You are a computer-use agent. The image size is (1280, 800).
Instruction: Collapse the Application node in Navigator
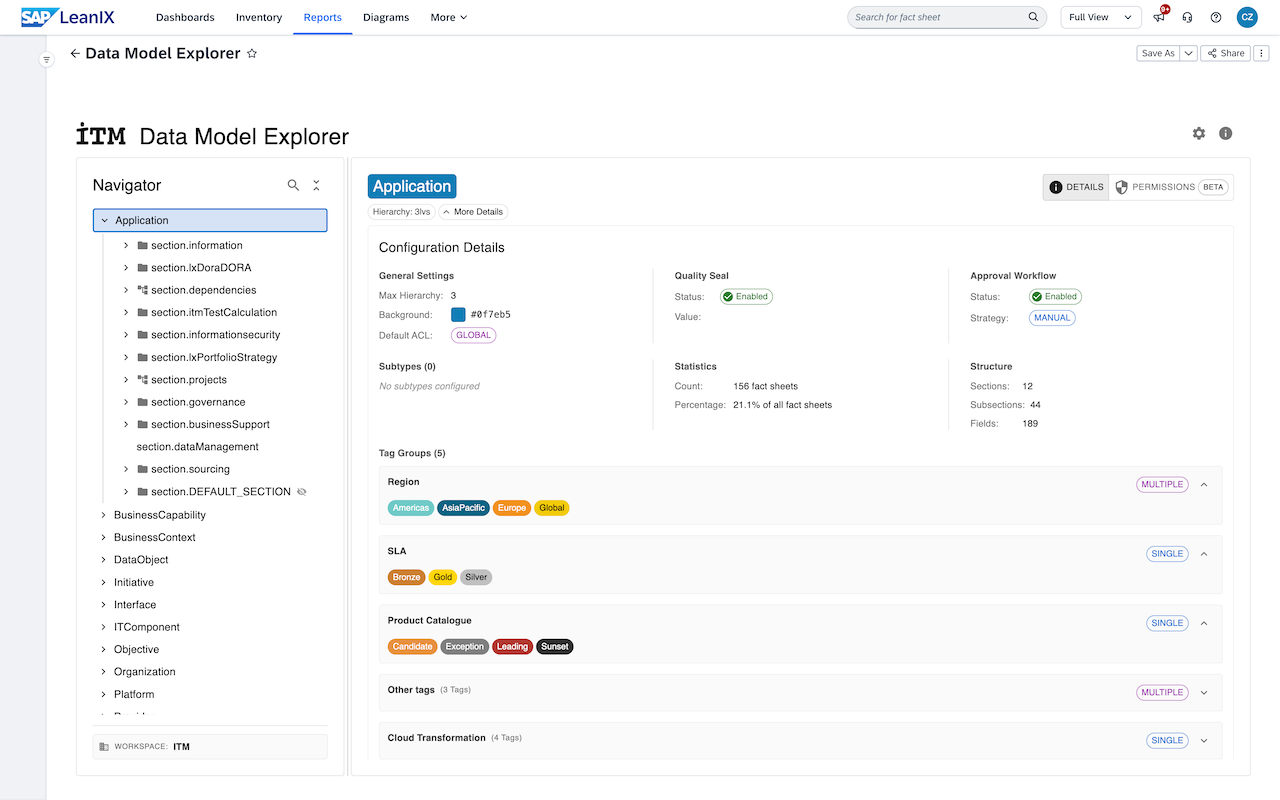tap(104, 220)
